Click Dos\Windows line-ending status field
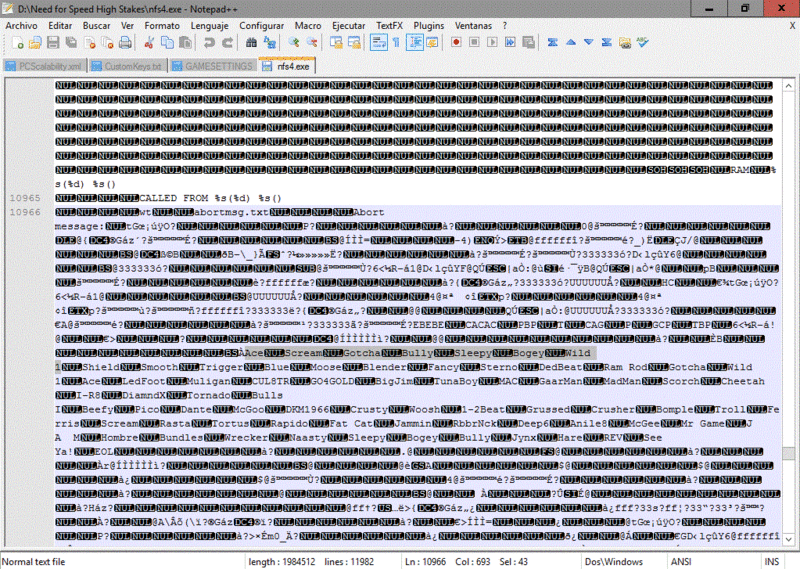800x569 pixels. (x=614, y=561)
